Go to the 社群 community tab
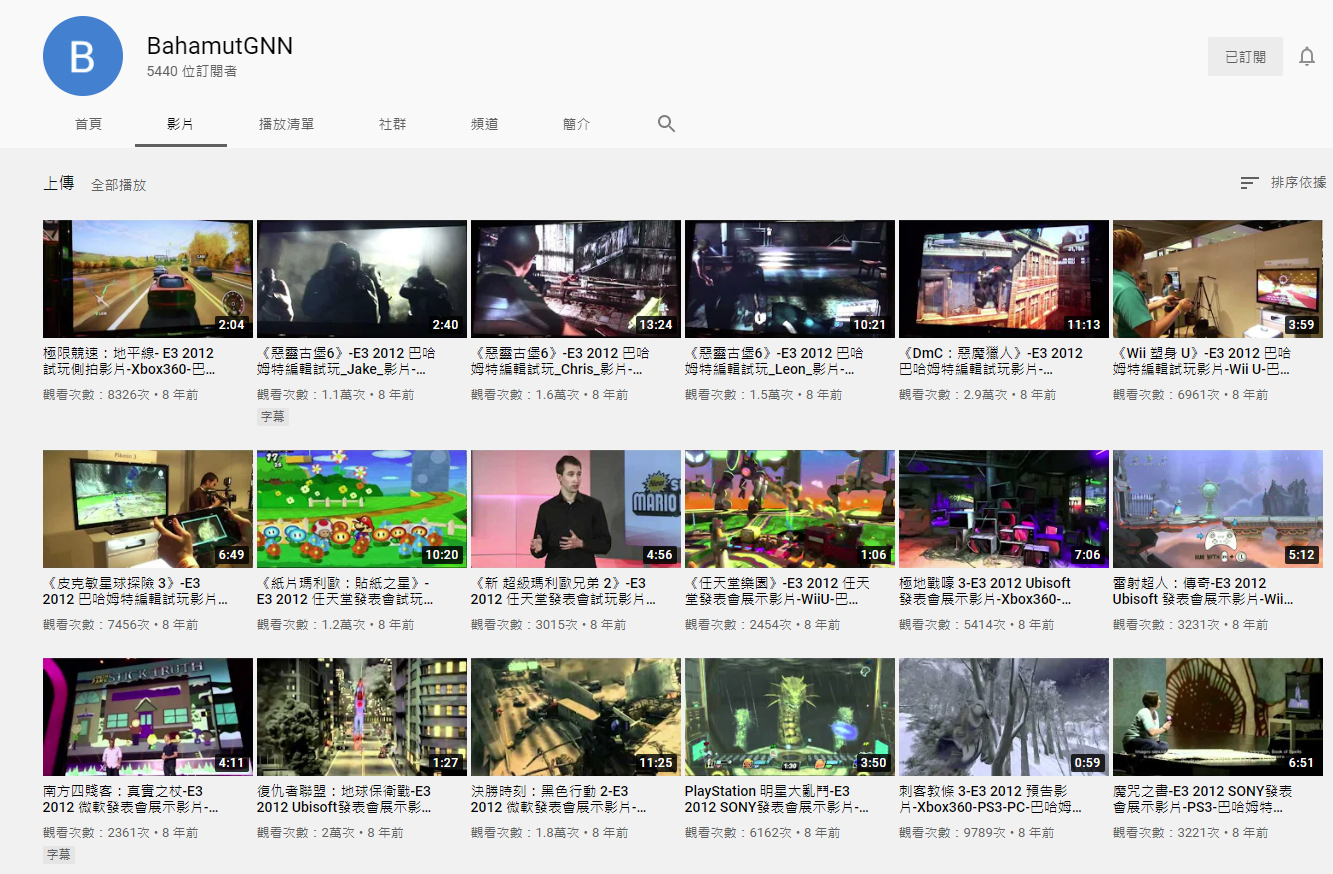 [392, 124]
